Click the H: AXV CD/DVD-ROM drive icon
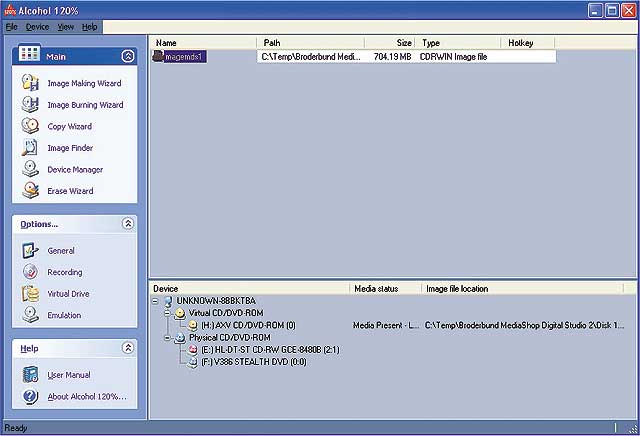Image resolution: width=640 pixels, height=436 pixels. tap(193, 325)
